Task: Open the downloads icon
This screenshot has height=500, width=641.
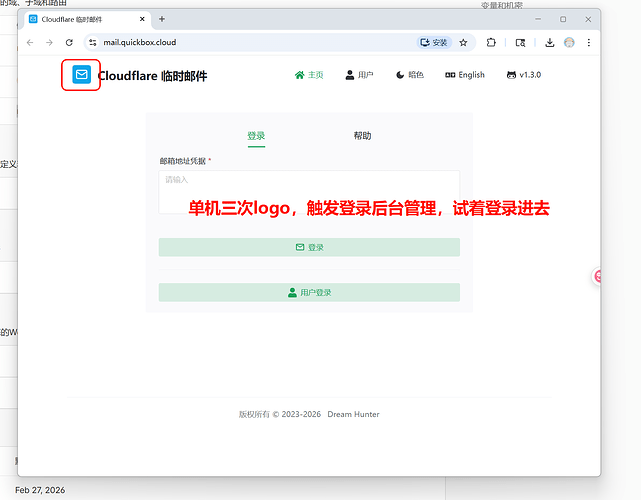Action: tap(550, 43)
